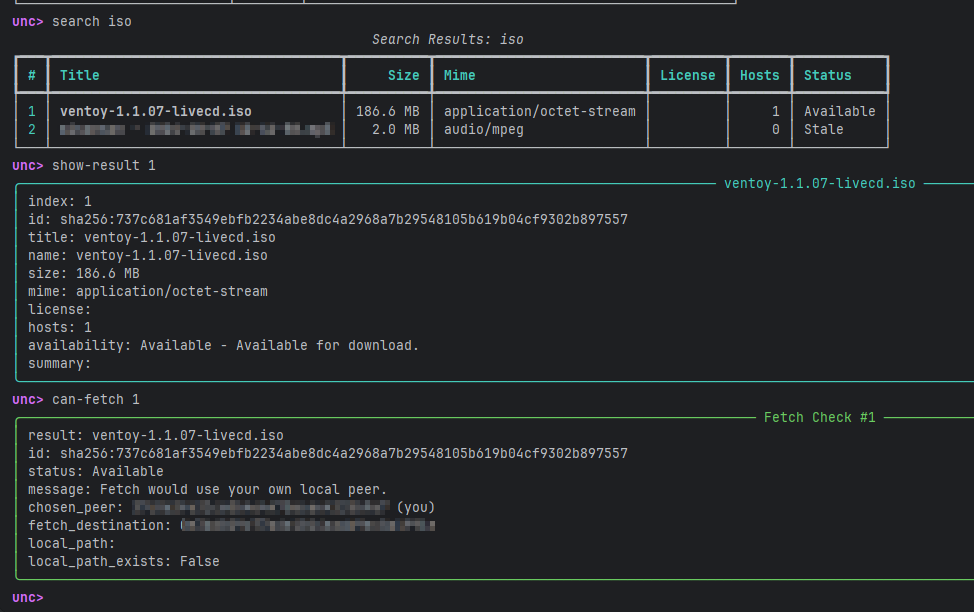Click the "Search Results: iso" heading
This screenshot has height=612, width=974.
coord(447,40)
